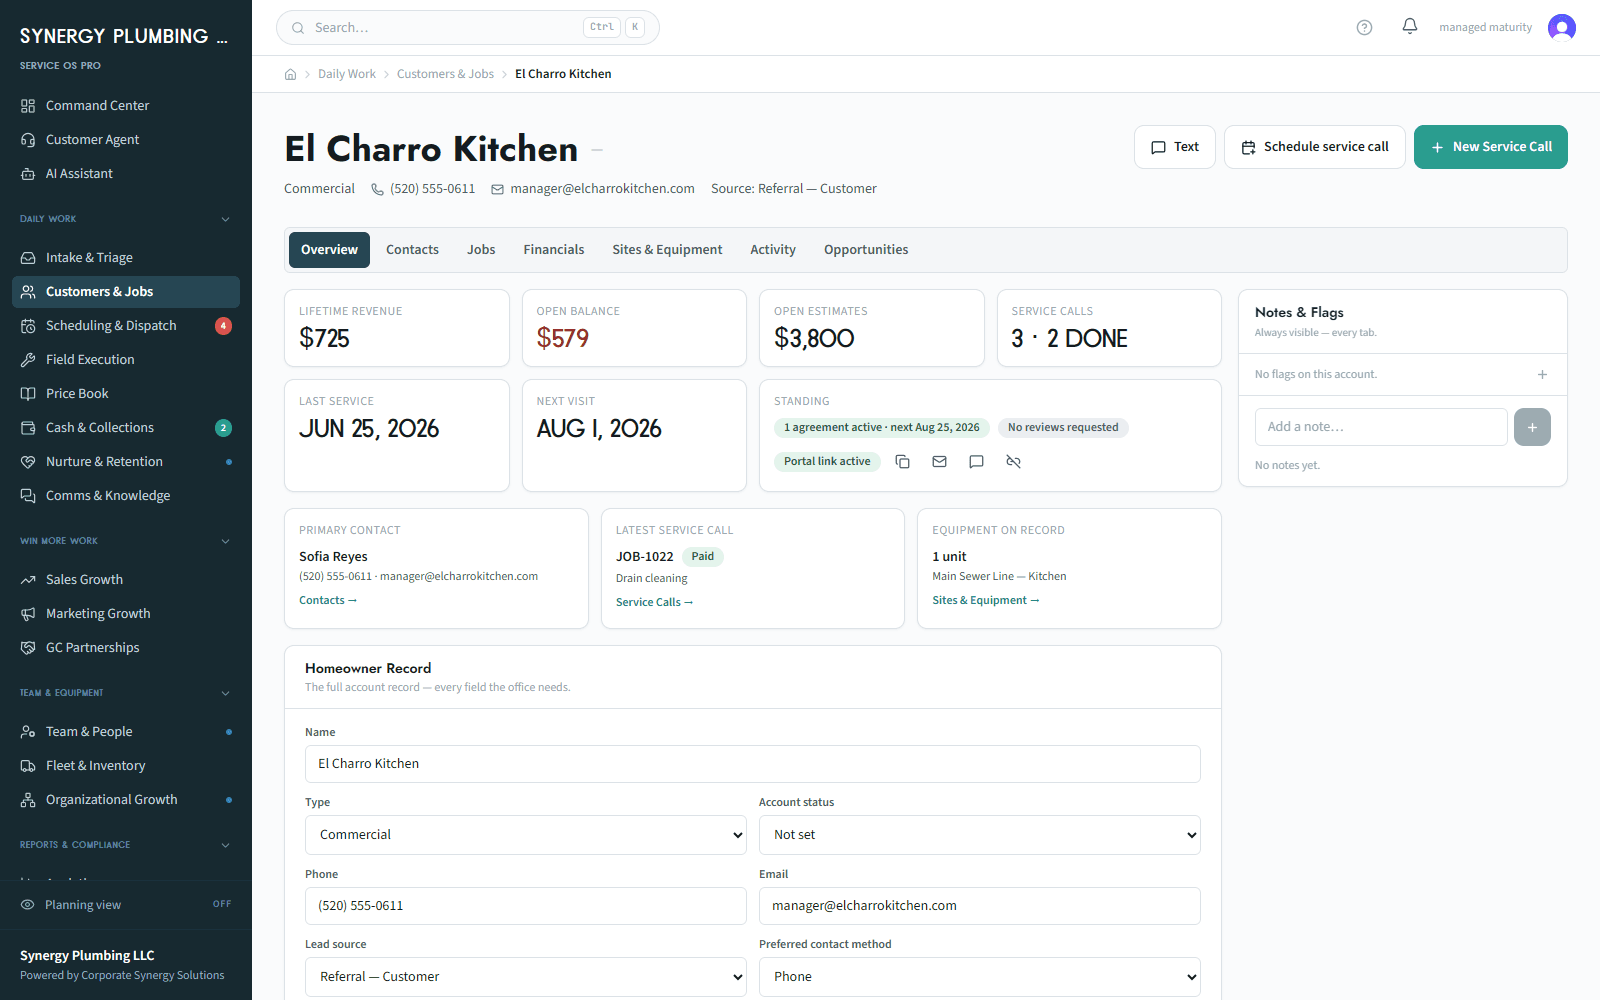The height and width of the screenshot is (1000, 1600).
Task: Open GC Partnerships
Action: pyautogui.click(x=126, y=647)
